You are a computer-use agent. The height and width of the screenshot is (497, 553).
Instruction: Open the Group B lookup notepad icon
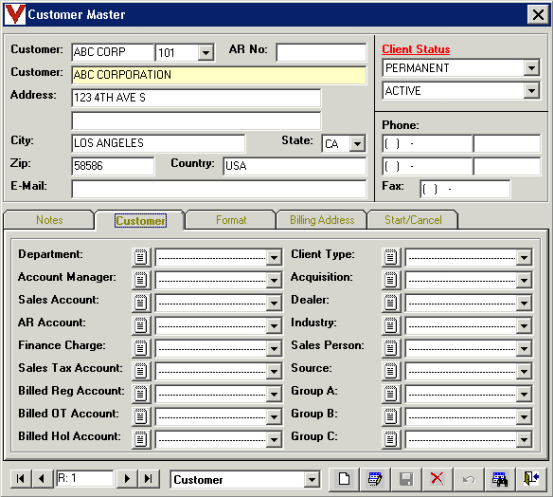391,416
